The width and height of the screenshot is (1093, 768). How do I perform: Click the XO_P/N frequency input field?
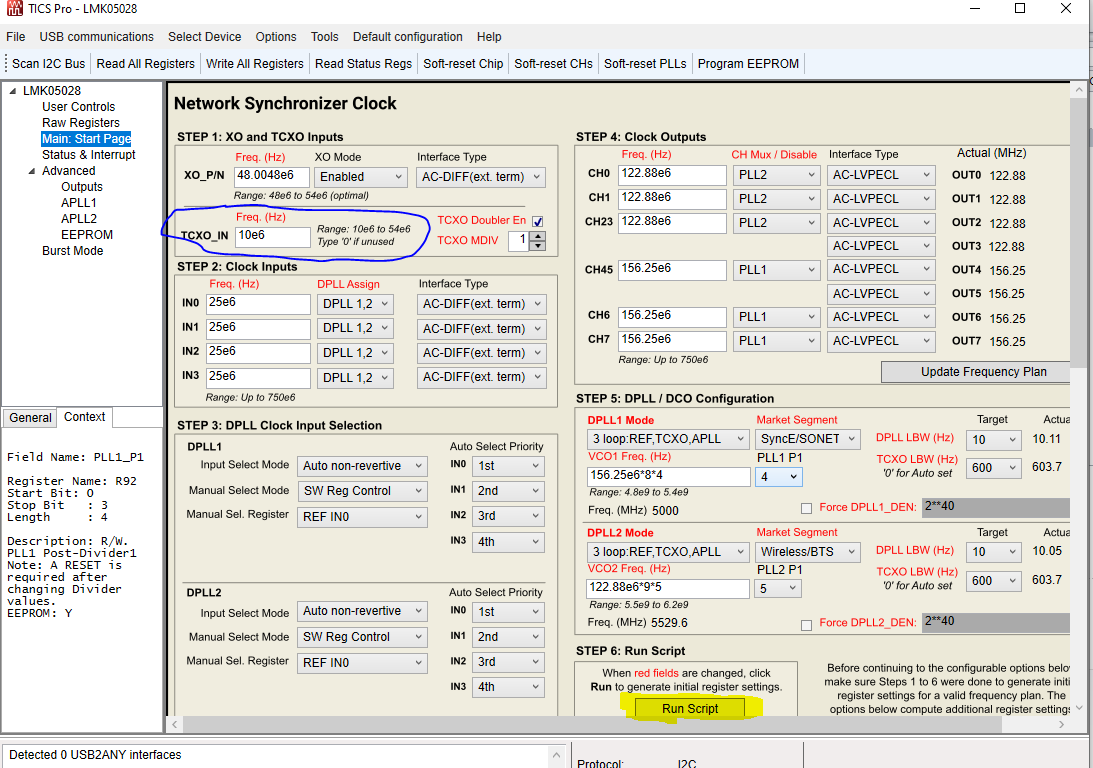pyautogui.click(x=273, y=176)
